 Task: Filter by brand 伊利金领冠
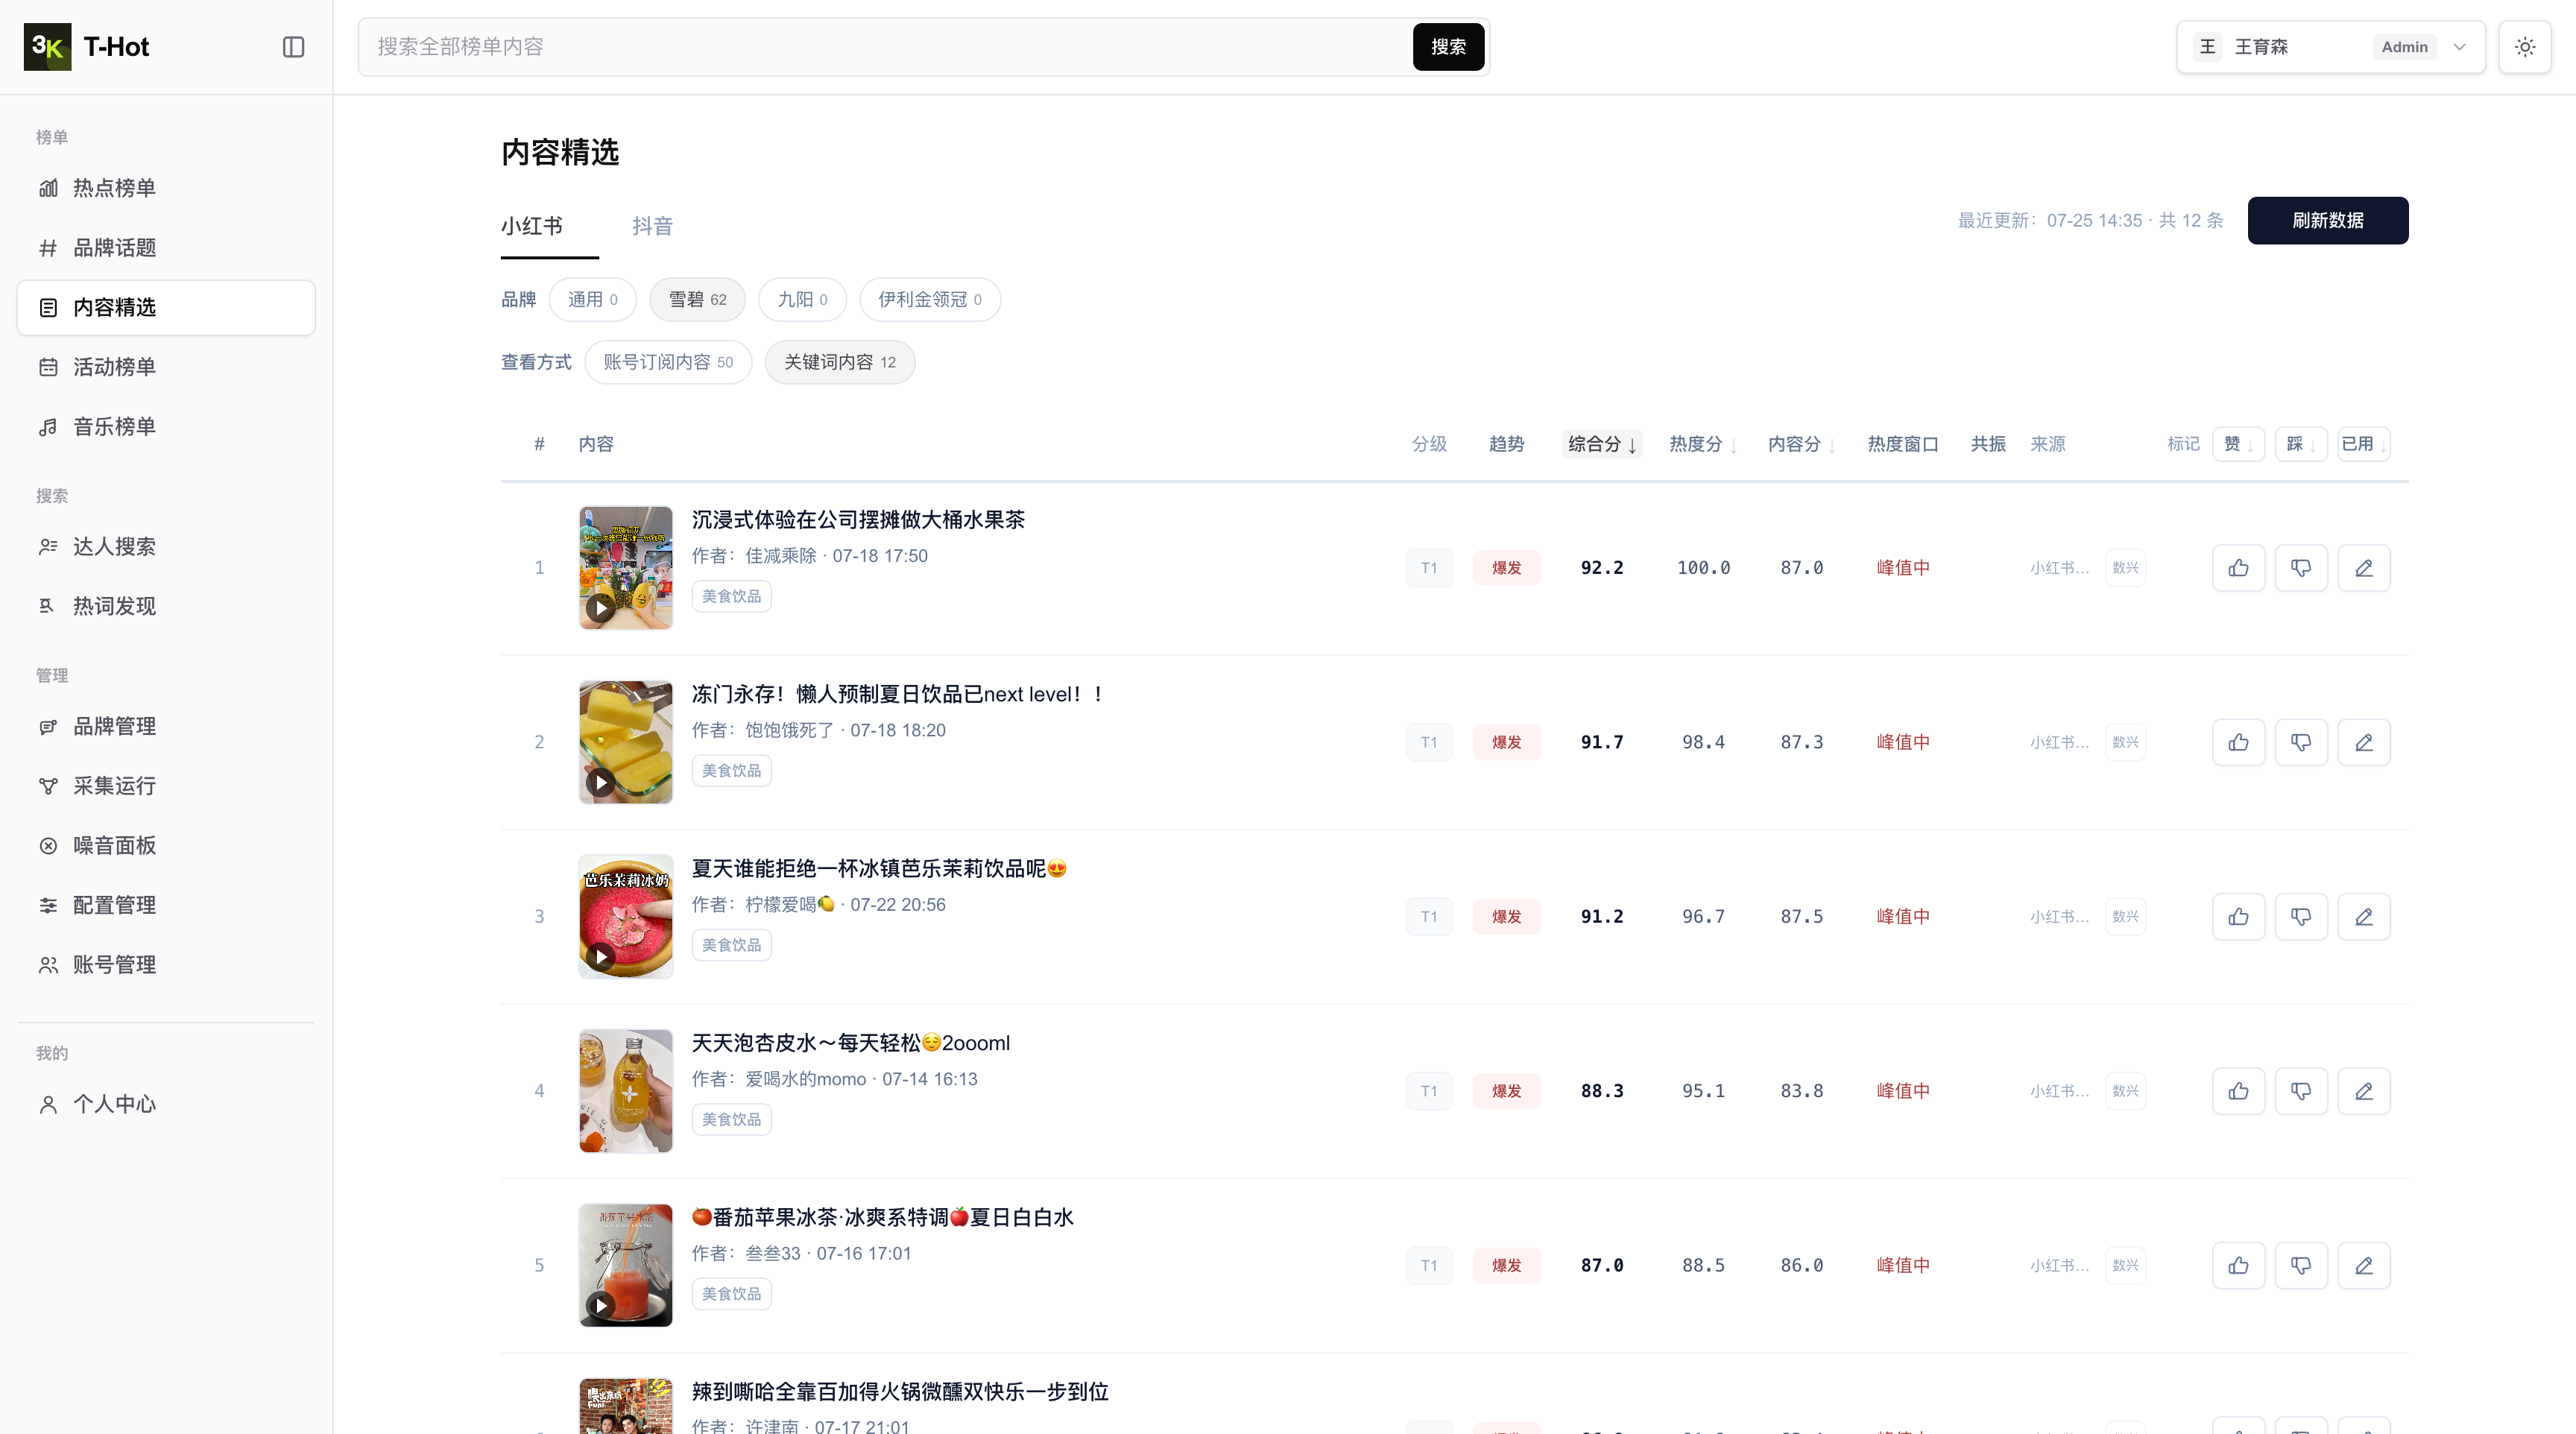[930, 300]
